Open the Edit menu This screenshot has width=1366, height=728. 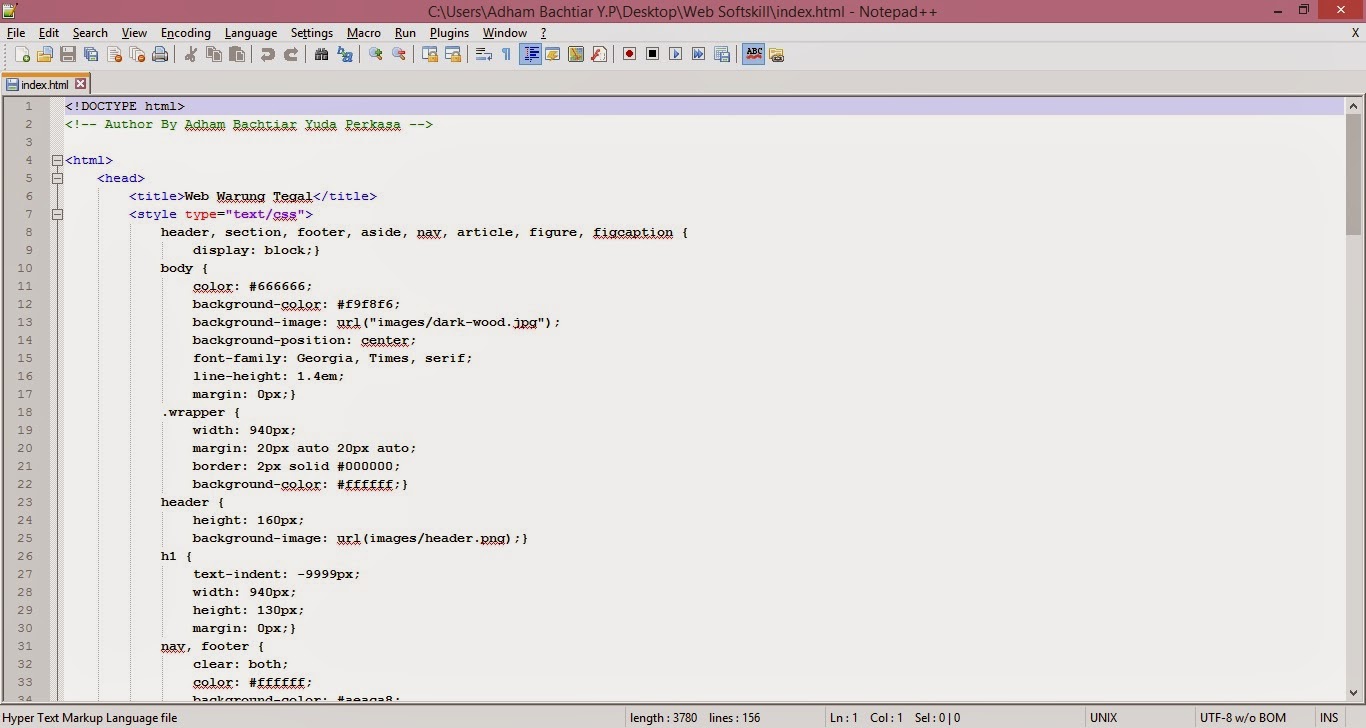[49, 33]
